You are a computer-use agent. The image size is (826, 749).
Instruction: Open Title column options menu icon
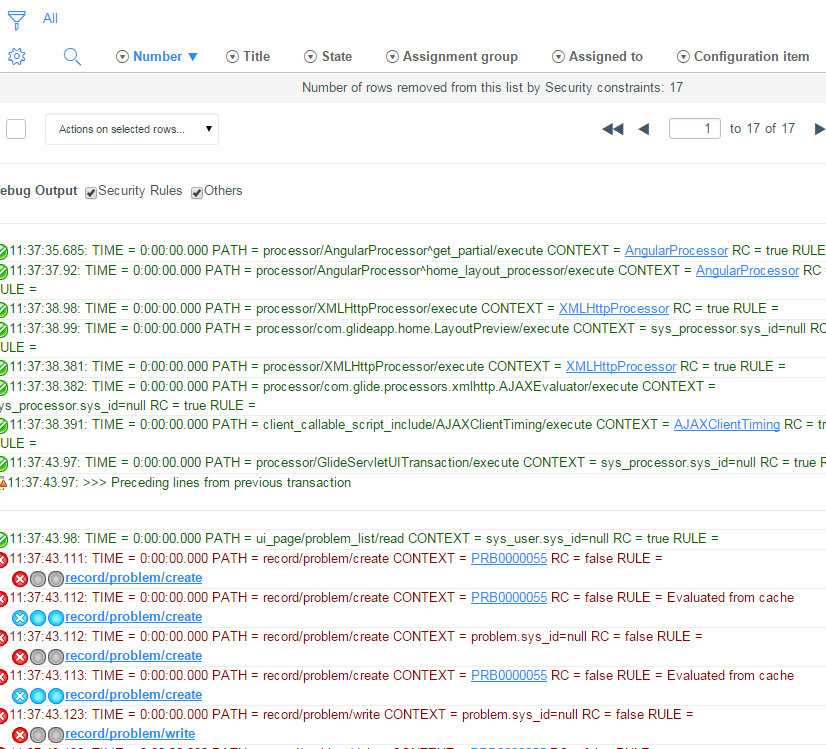point(232,56)
